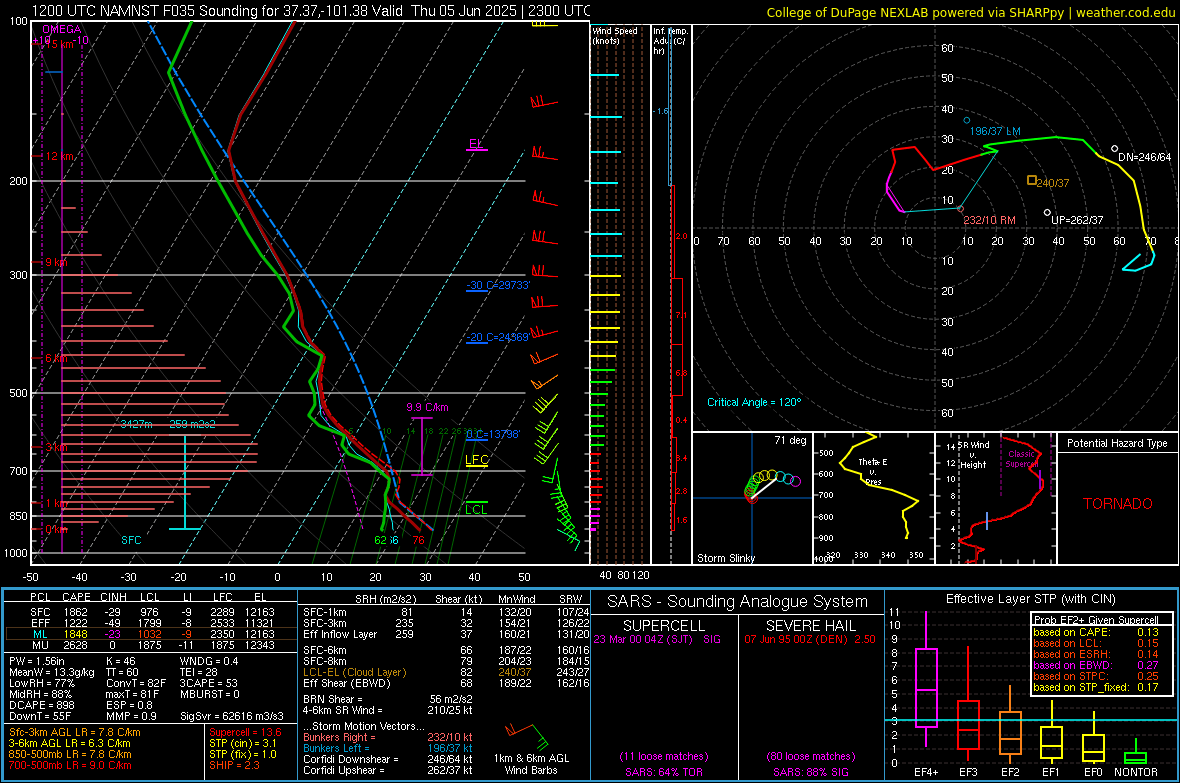Click the SHIP = 2.3 value

coord(234,765)
